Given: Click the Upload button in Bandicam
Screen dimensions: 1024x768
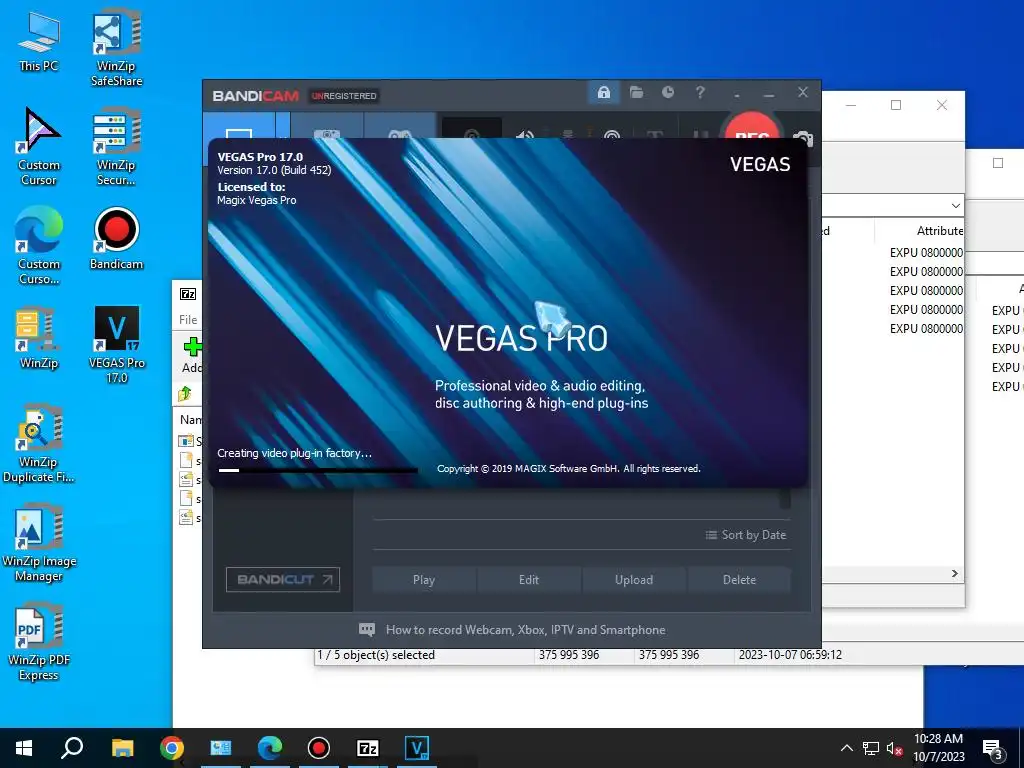Looking at the screenshot, I should coord(634,579).
